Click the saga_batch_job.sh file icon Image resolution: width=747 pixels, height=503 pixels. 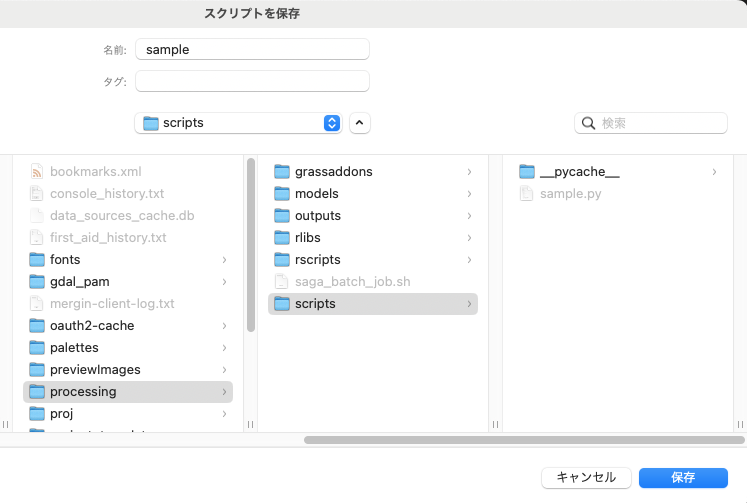click(x=282, y=282)
